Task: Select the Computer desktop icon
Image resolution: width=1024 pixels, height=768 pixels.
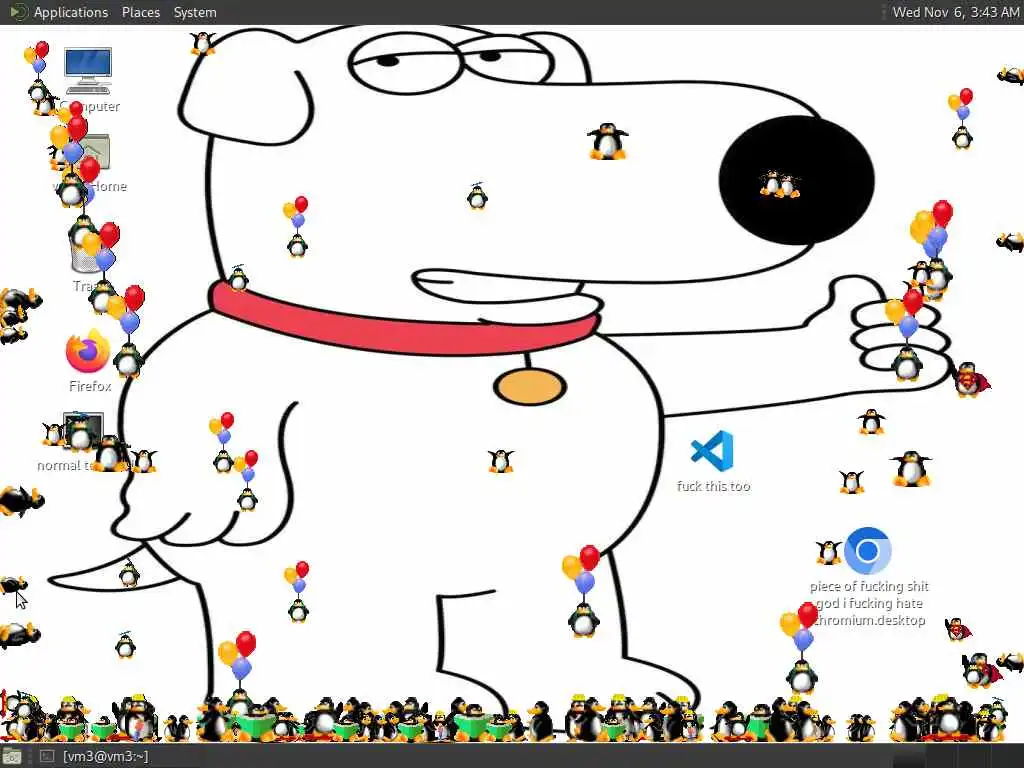Action: tap(88, 71)
